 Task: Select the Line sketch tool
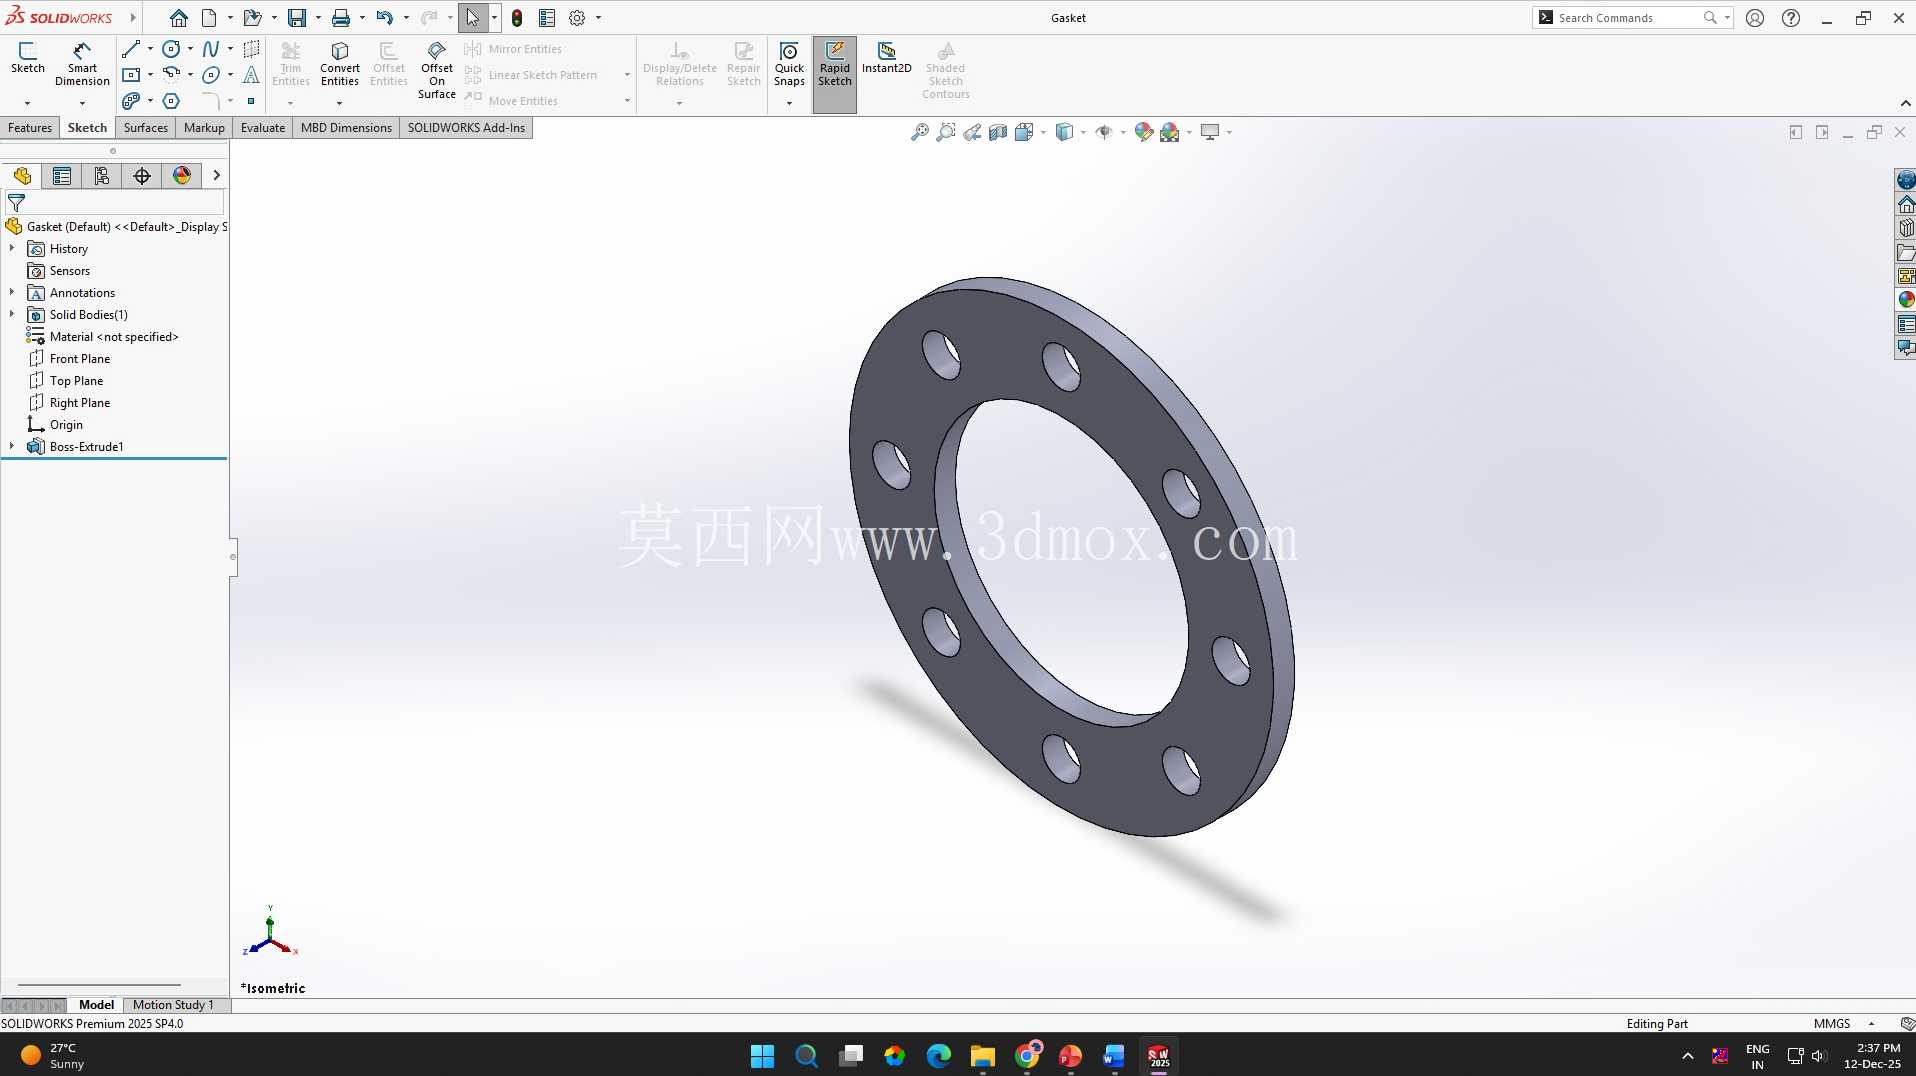(131, 49)
